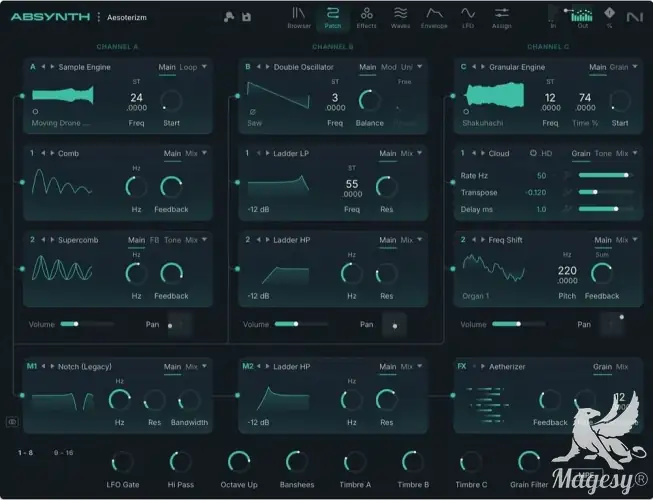Switch to the Patch view
653x500 pixels.
click(332, 17)
